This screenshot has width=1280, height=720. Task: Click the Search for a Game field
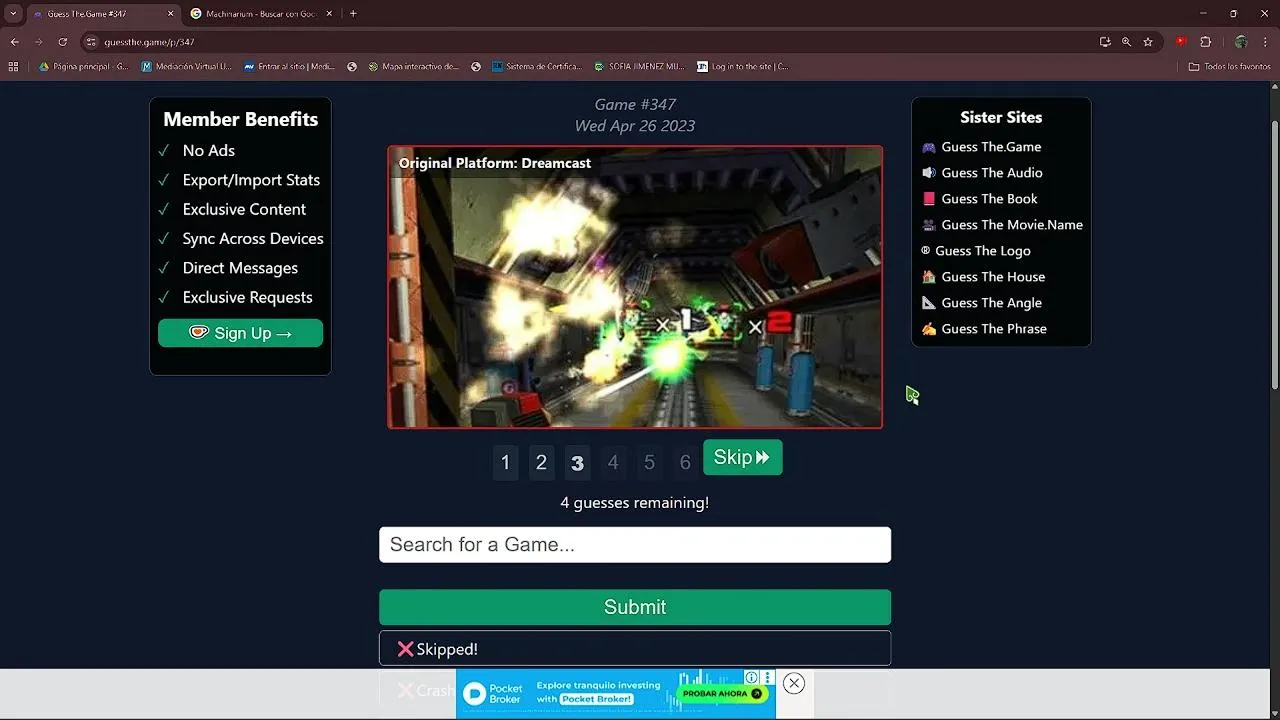pyautogui.click(x=635, y=545)
